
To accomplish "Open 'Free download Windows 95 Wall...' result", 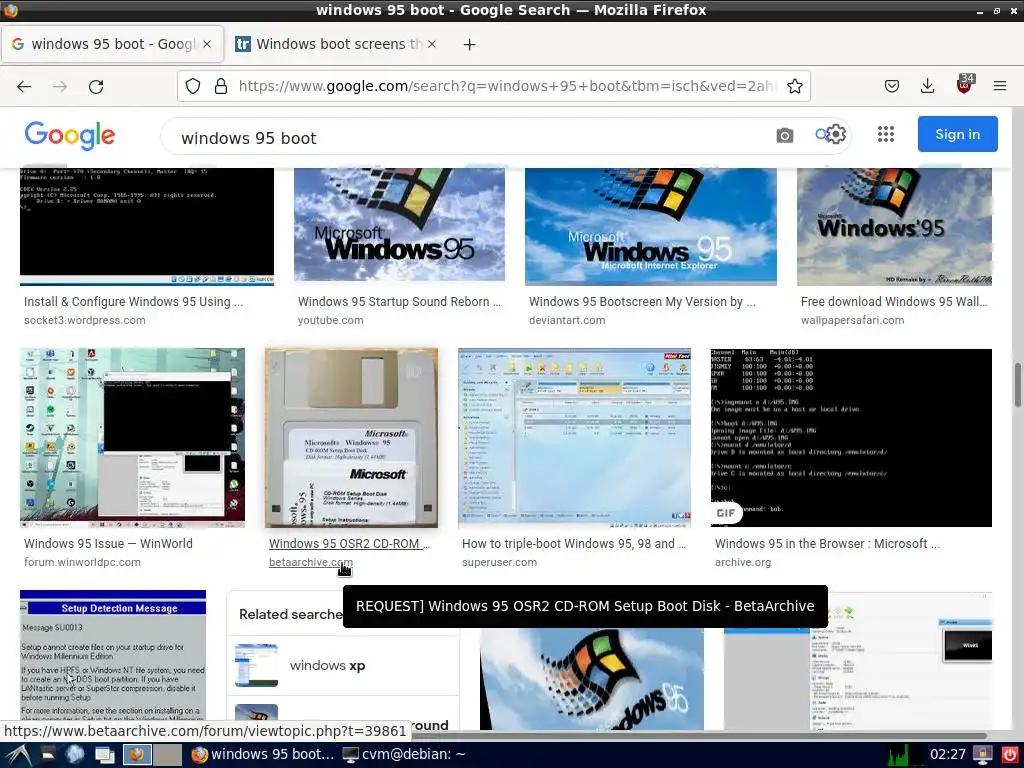I will point(894,302).
